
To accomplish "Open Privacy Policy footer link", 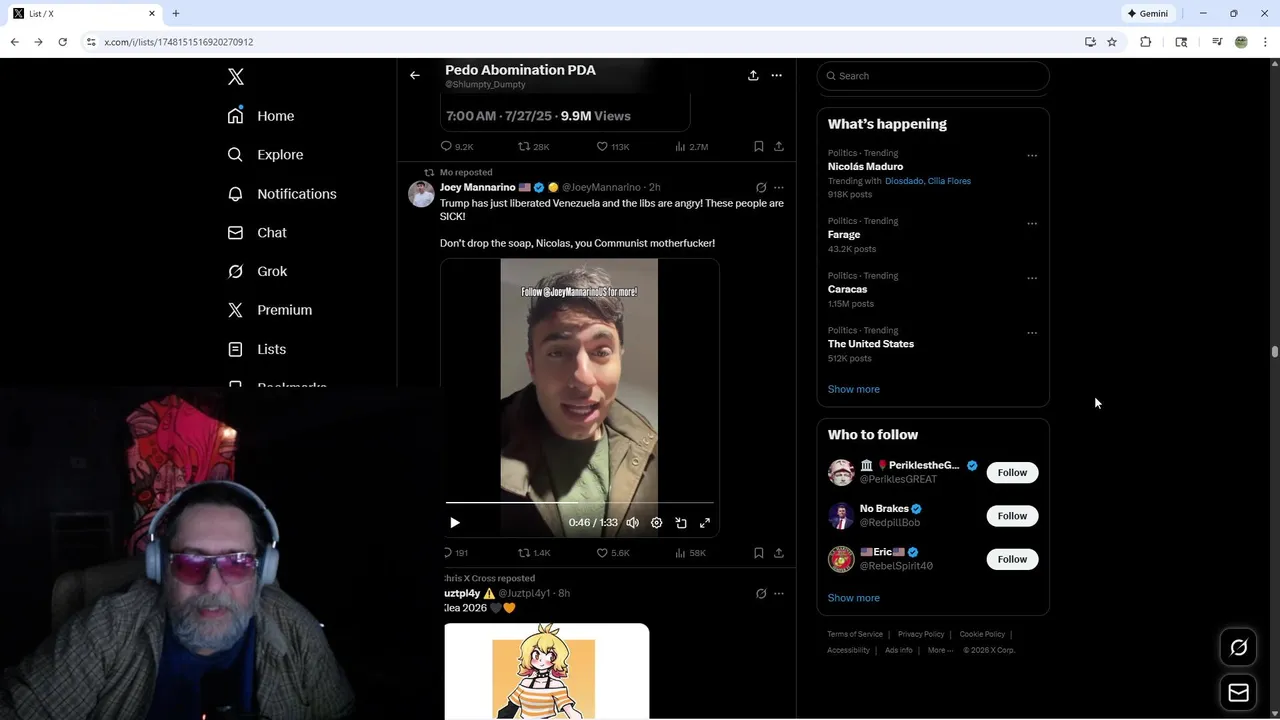I will point(921,634).
